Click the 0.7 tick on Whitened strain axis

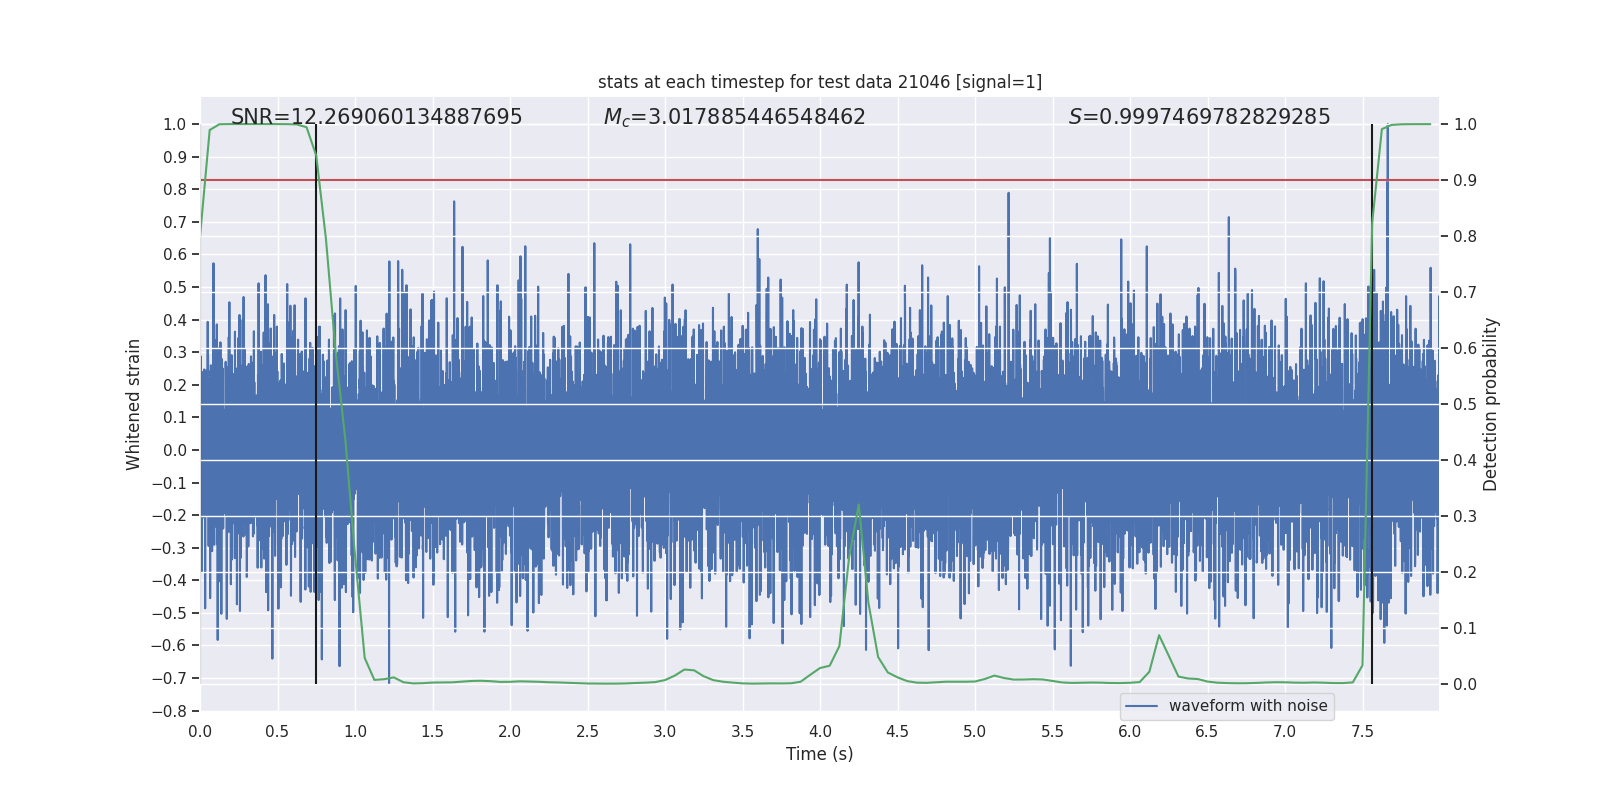(175, 222)
